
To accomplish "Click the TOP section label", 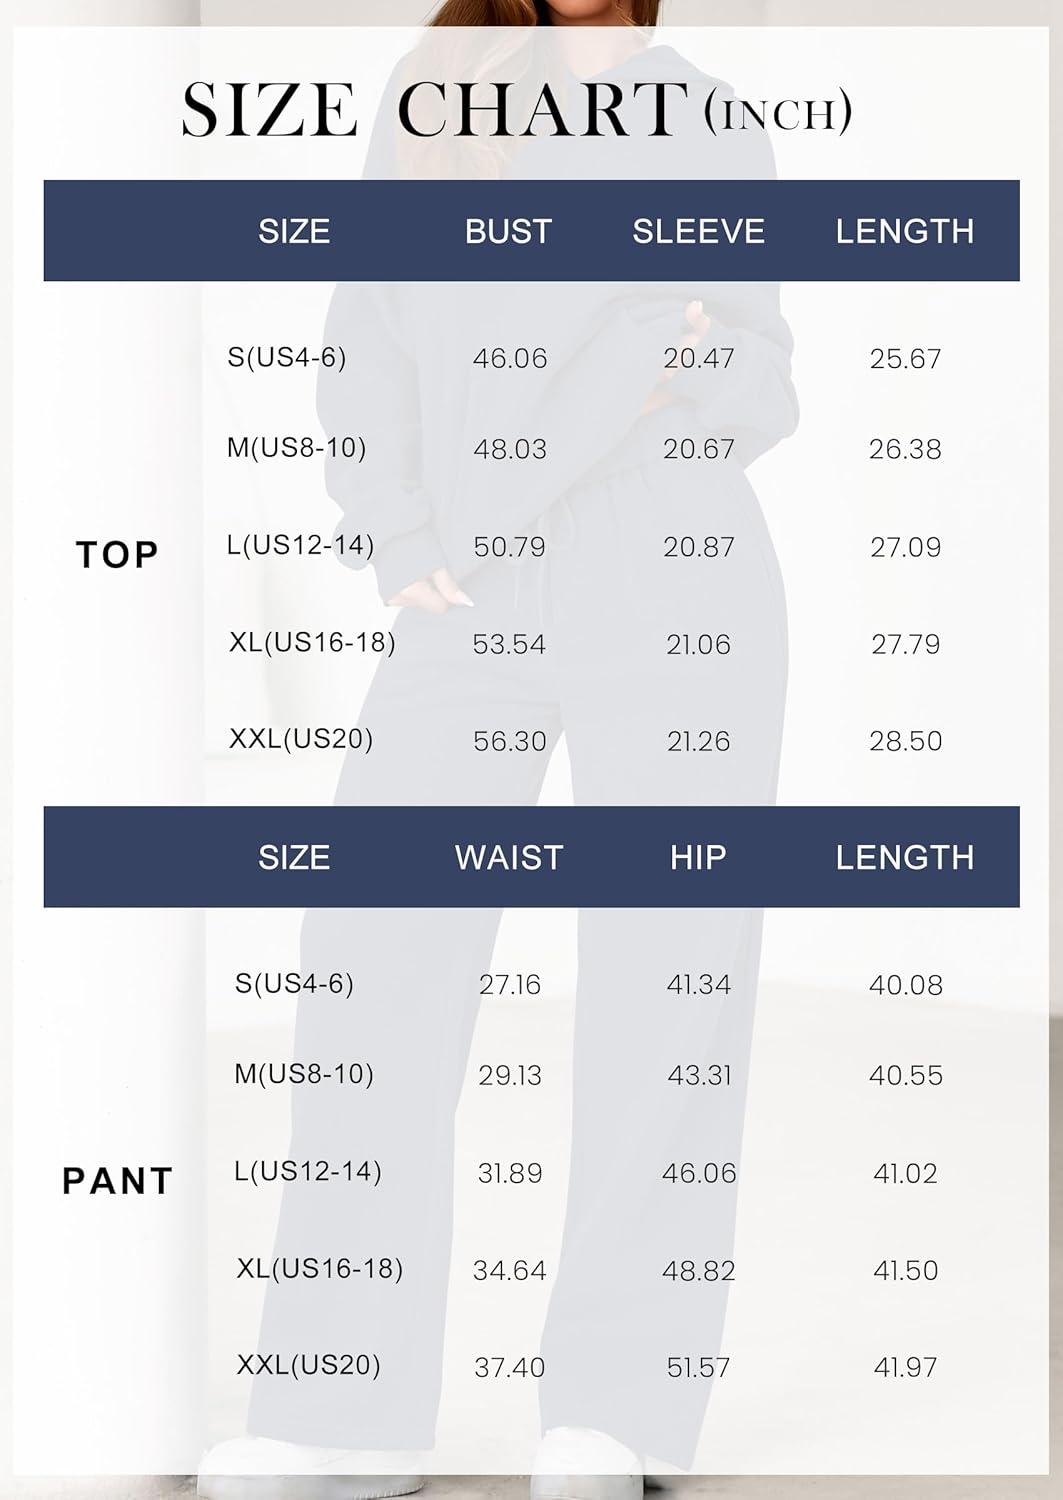I will pyautogui.click(x=118, y=554).
